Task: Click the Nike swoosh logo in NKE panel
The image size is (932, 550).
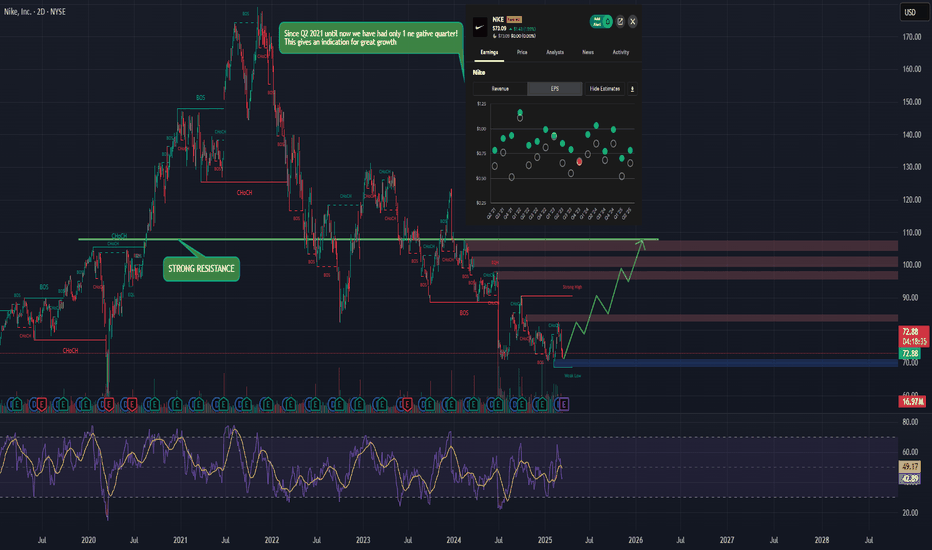Action: [x=480, y=27]
